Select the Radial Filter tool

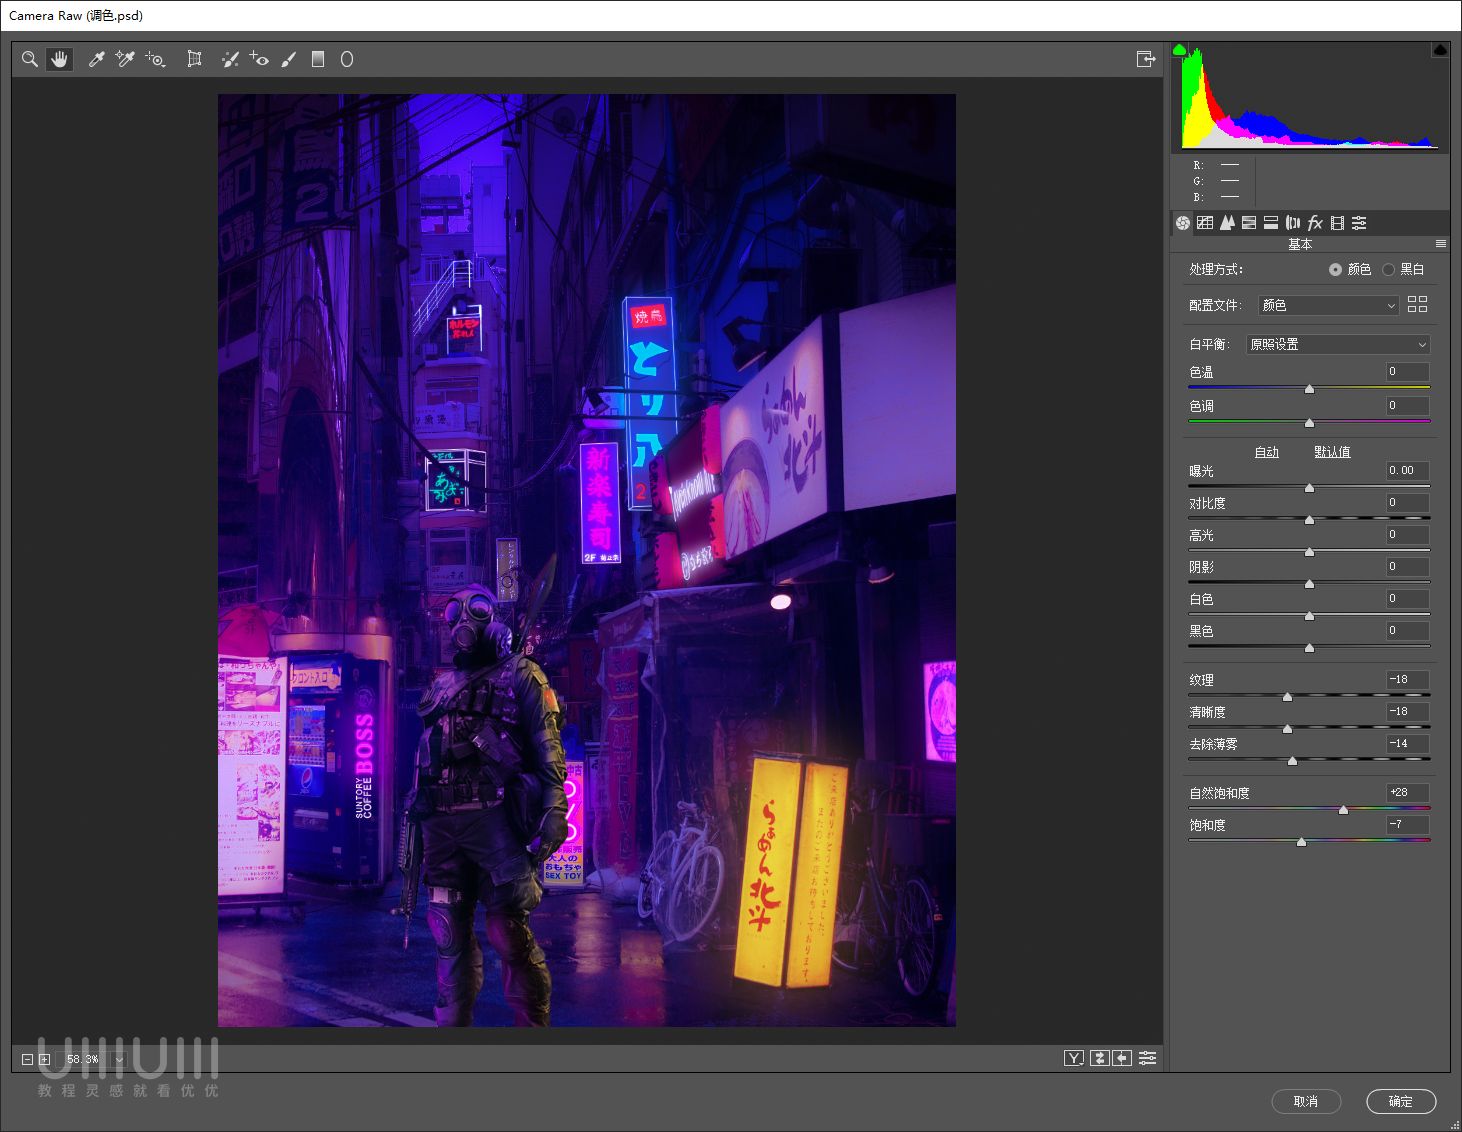(x=347, y=59)
